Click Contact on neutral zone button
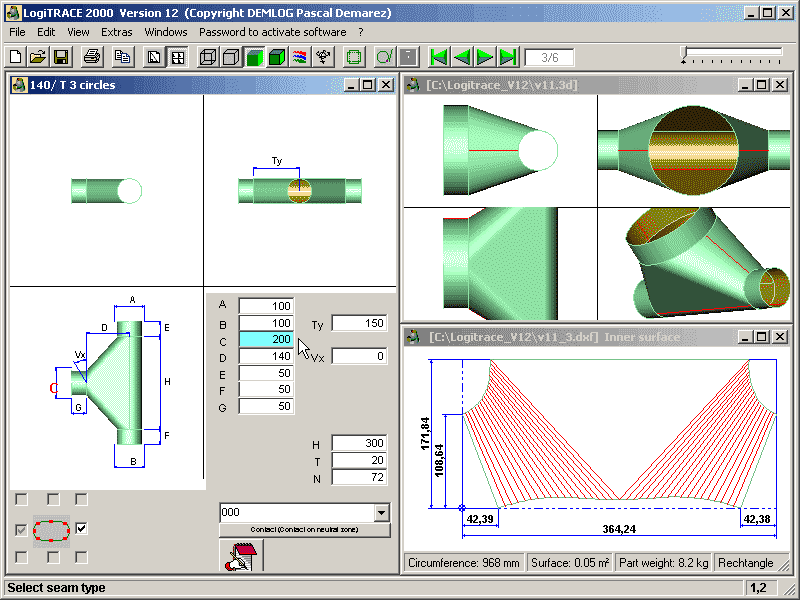Screen dimensions: 800x600 tap(305, 530)
